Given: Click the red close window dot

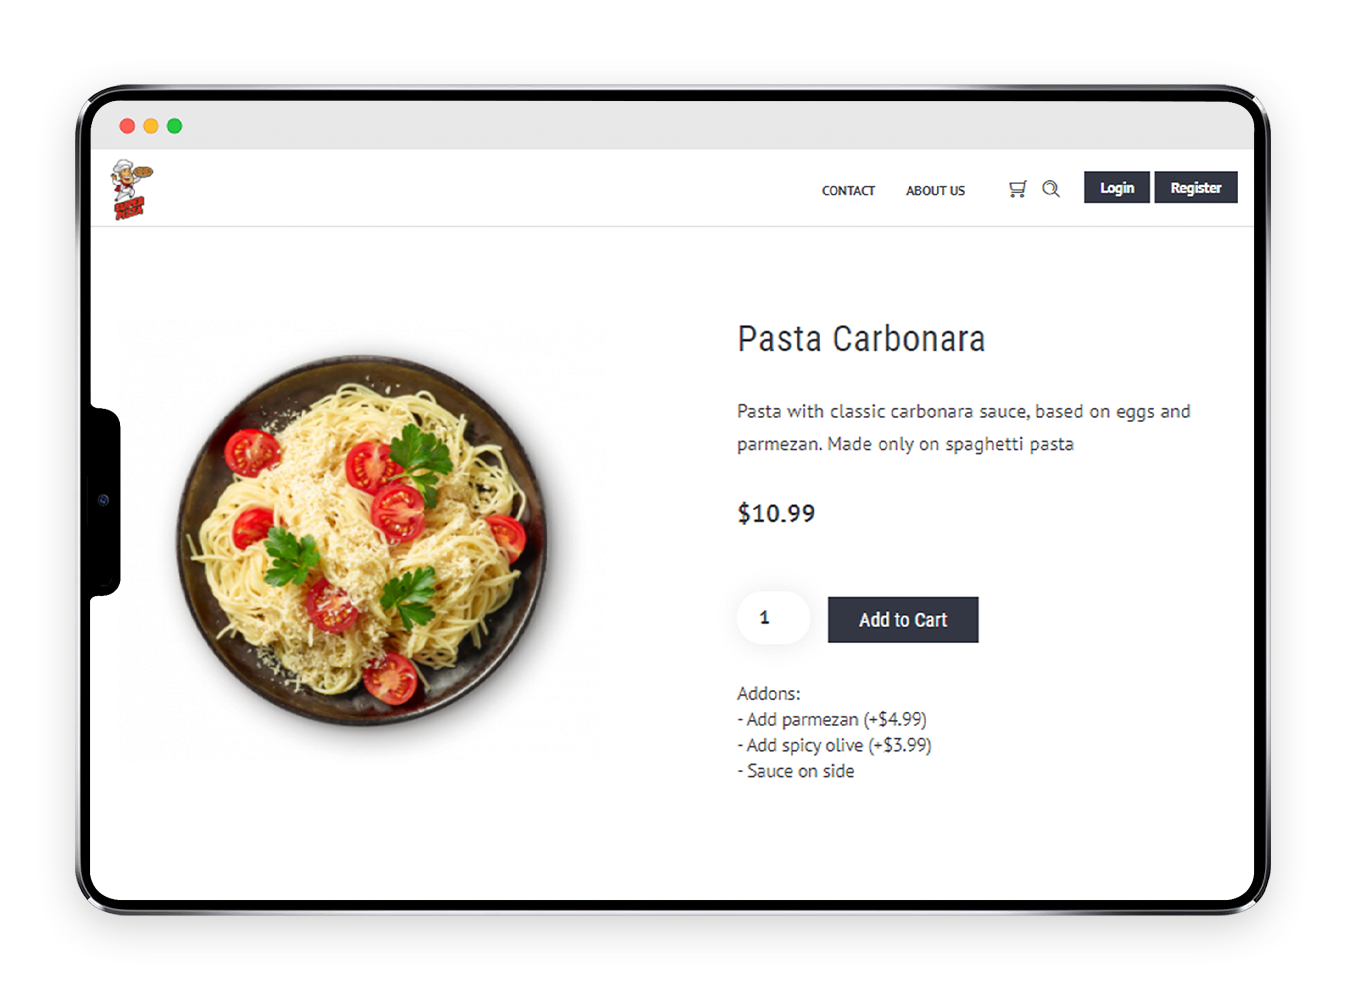Looking at the screenshot, I should click(x=127, y=126).
